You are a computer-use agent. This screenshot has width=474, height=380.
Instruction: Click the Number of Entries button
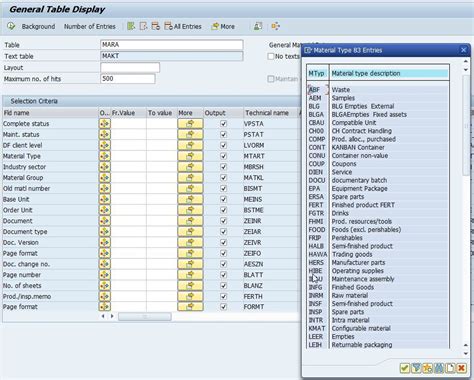(x=90, y=26)
